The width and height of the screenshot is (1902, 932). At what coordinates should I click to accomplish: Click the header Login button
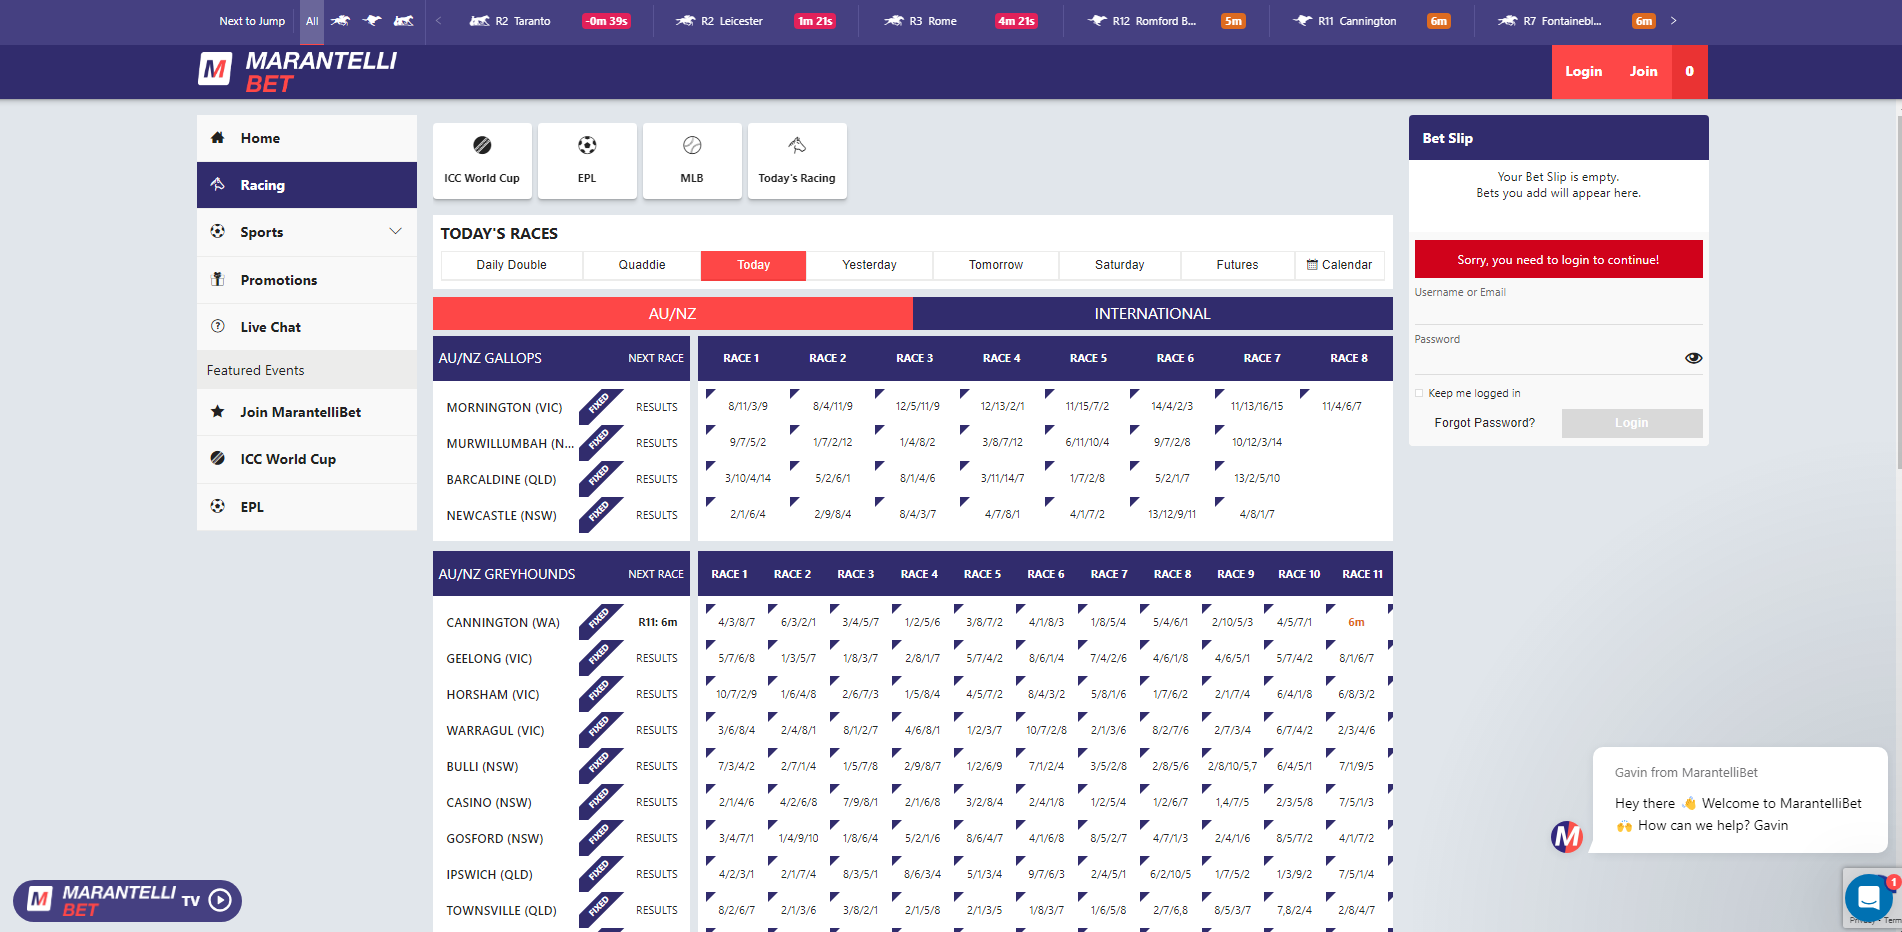click(1583, 71)
